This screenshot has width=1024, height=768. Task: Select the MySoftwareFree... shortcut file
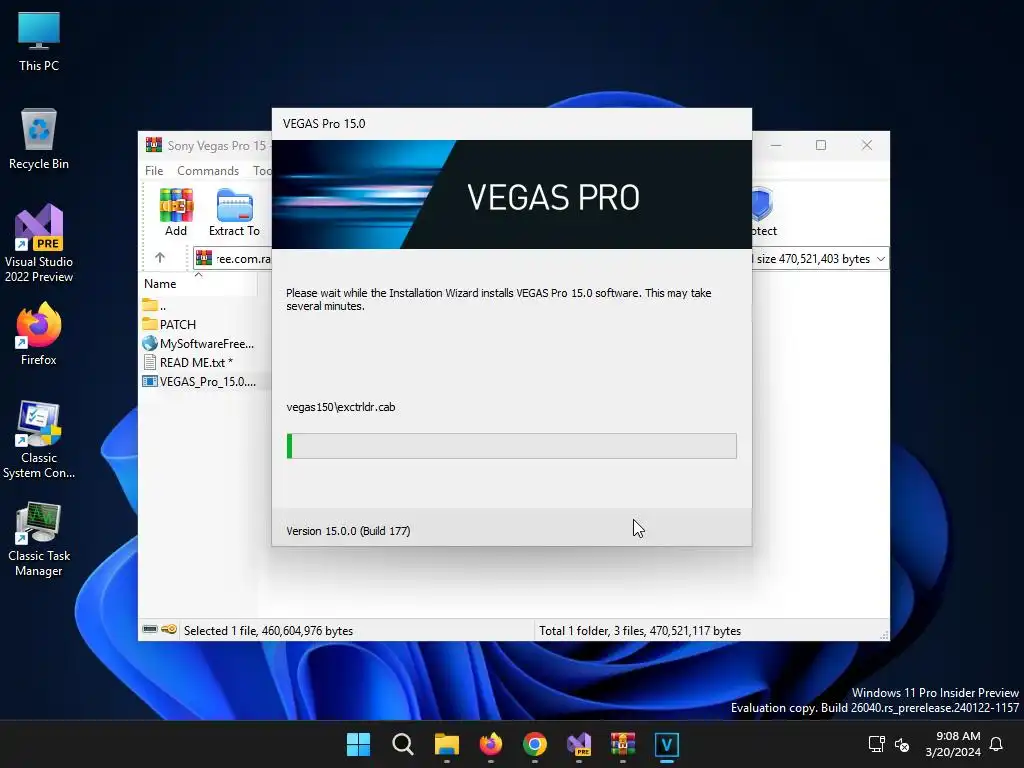pyautogui.click(x=197, y=344)
